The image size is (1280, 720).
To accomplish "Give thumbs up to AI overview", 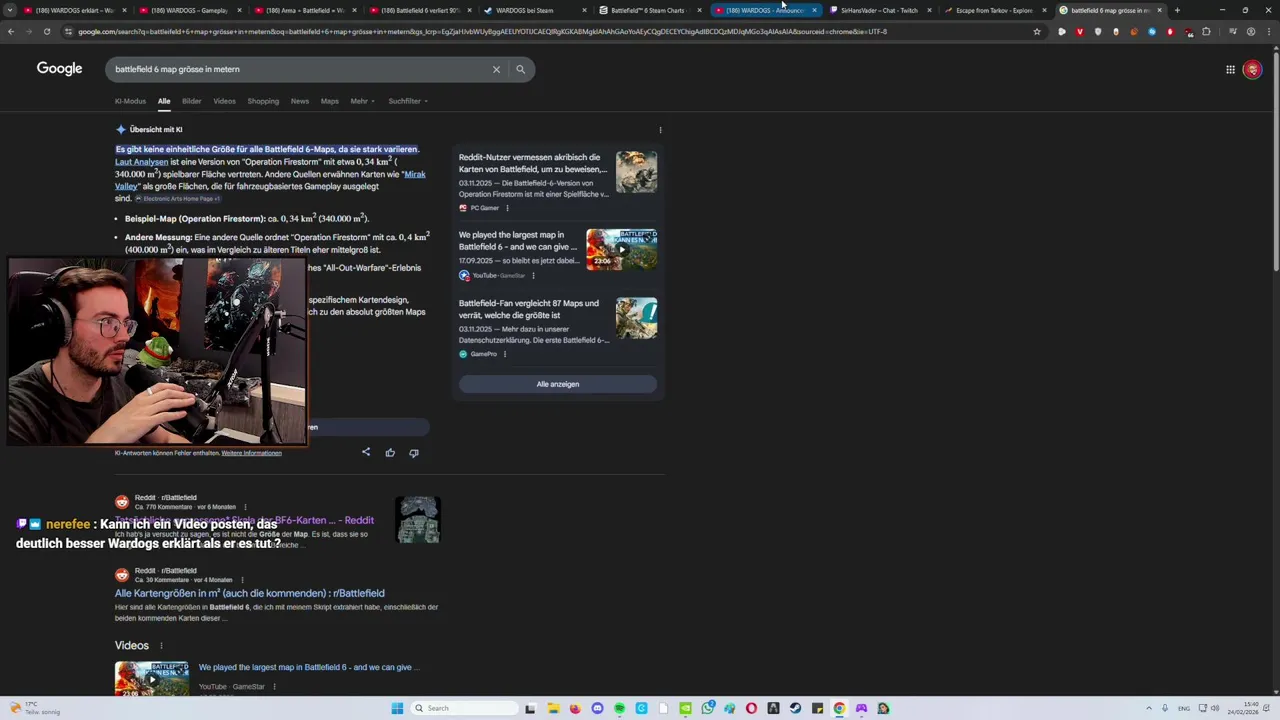I will click(390, 452).
